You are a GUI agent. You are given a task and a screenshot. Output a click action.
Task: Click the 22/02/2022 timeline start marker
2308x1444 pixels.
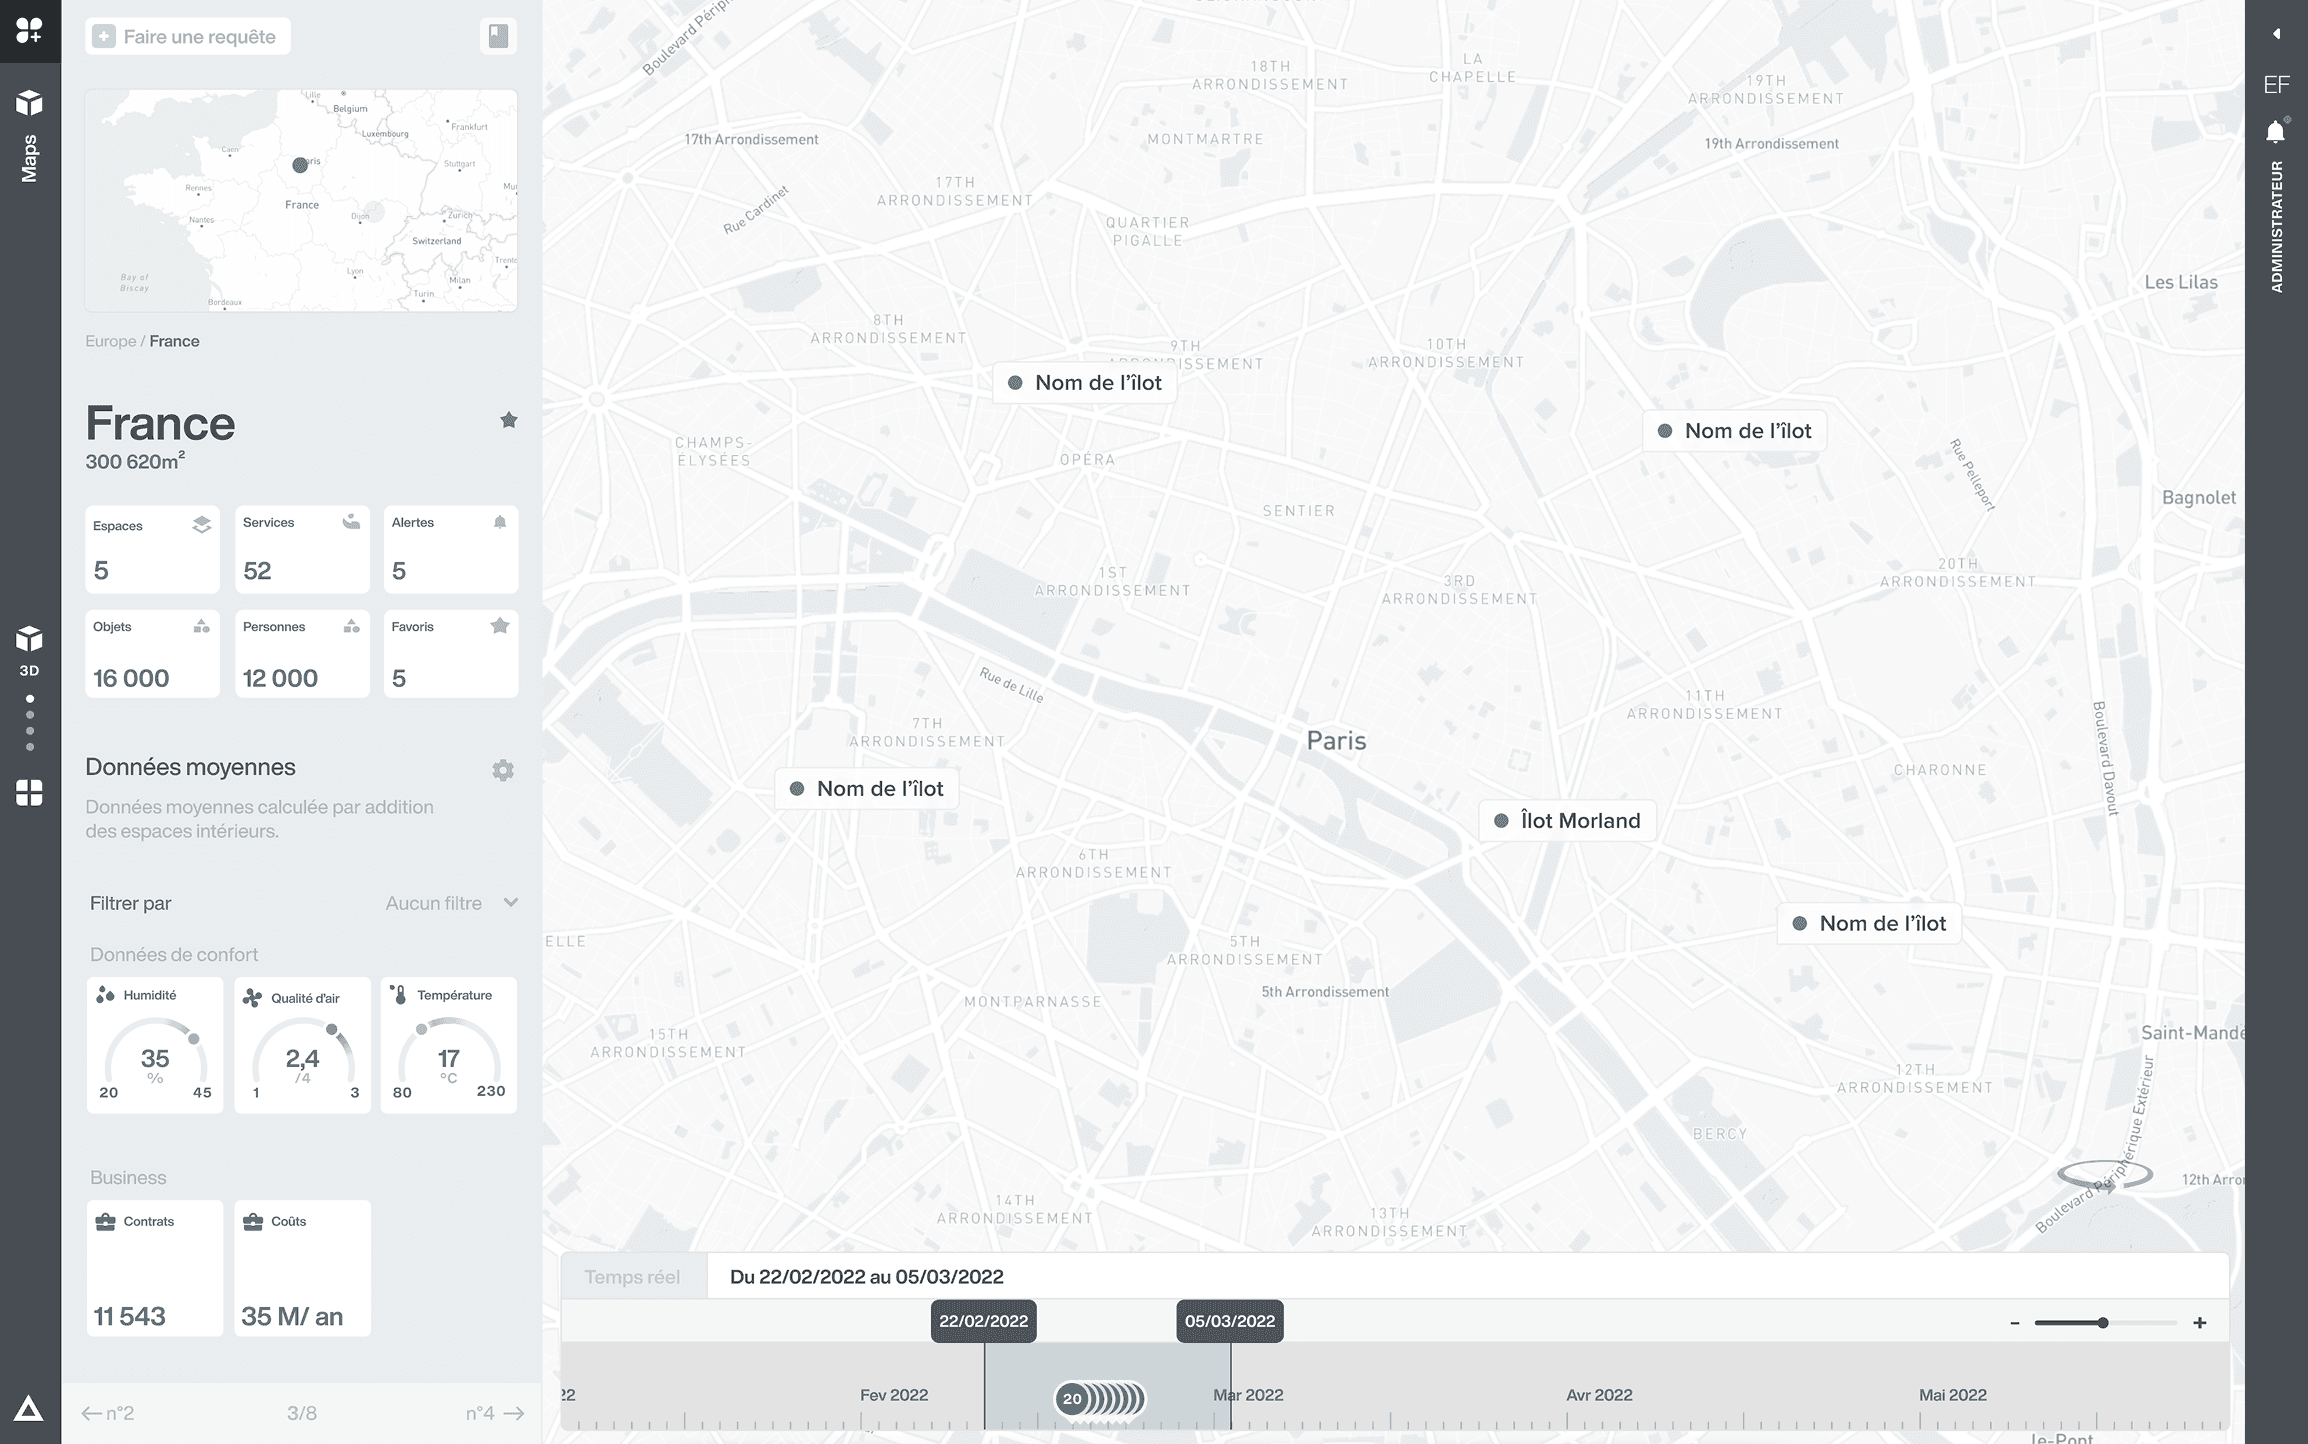(x=983, y=1321)
